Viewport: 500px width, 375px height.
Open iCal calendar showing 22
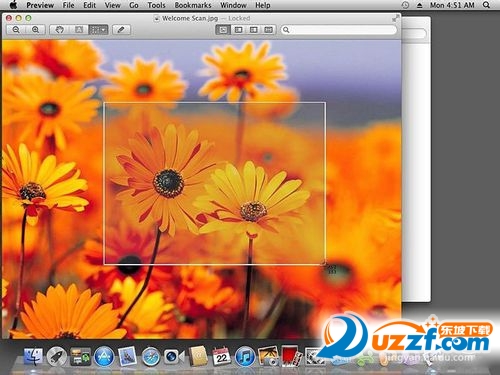click(221, 357)
